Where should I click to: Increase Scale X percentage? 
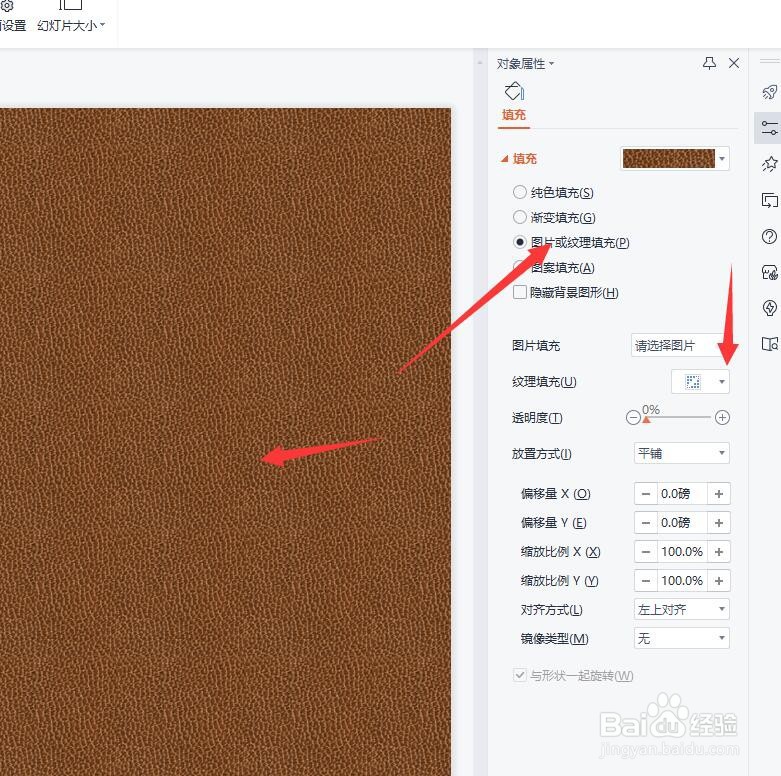(x=719, y=551)
